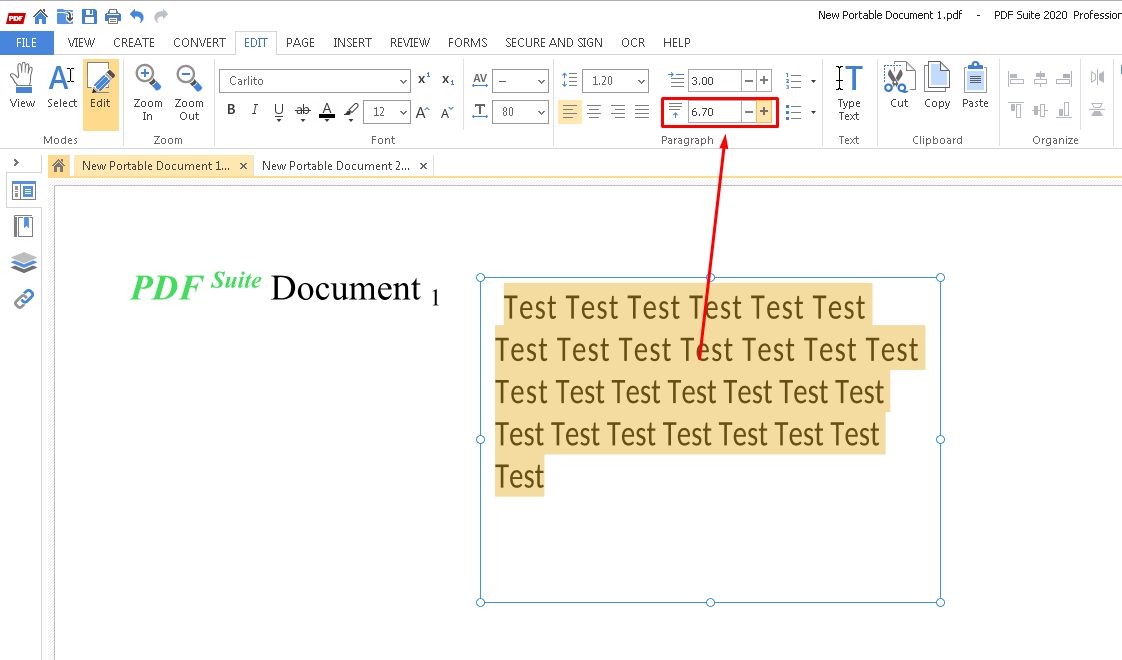Decrease font size with shrink icon
Viewport: 1122px width, 660px height.
(447, 112)
